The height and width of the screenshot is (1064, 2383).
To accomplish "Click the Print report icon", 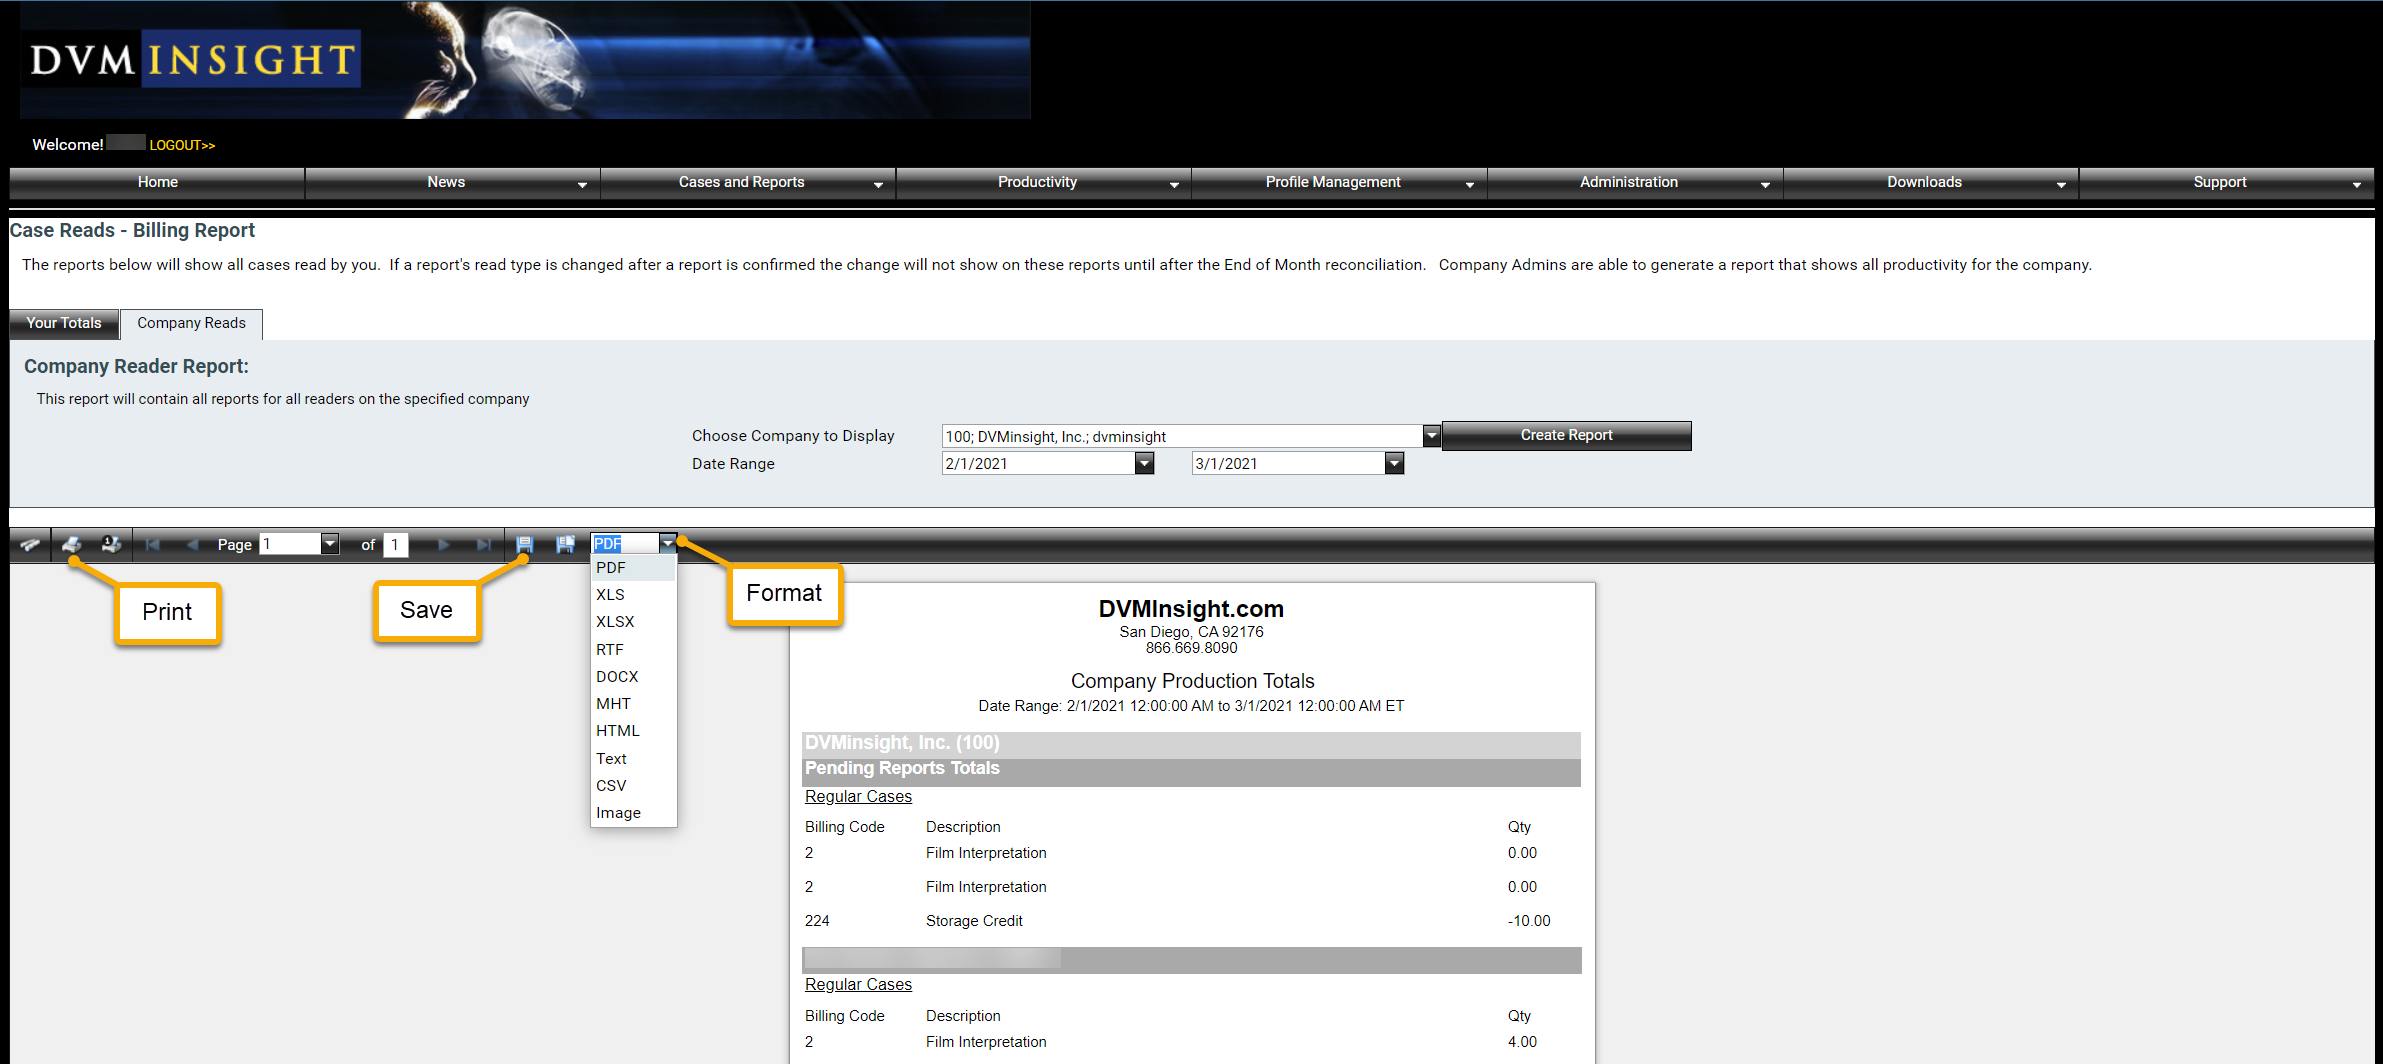I will [x=71, y=545].
